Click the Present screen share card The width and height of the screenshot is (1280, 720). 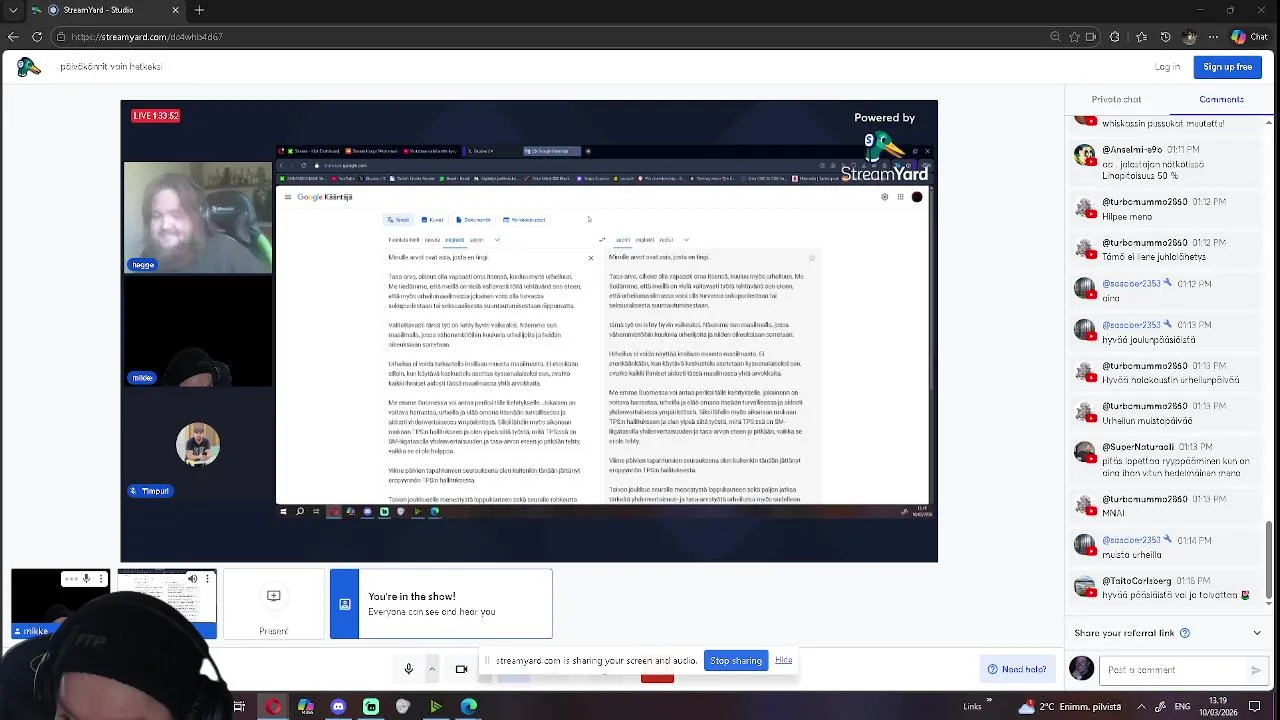(x=273, y=604)
